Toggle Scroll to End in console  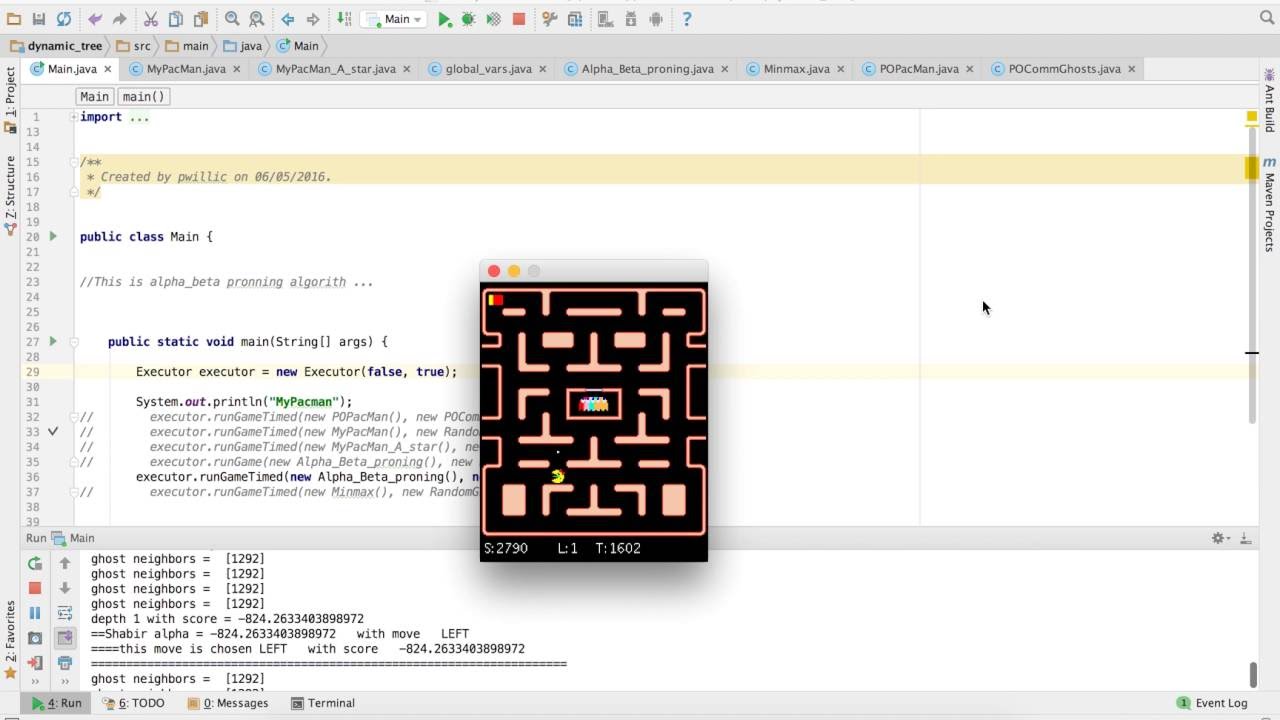pyautogui.click(x=65, y=638)
